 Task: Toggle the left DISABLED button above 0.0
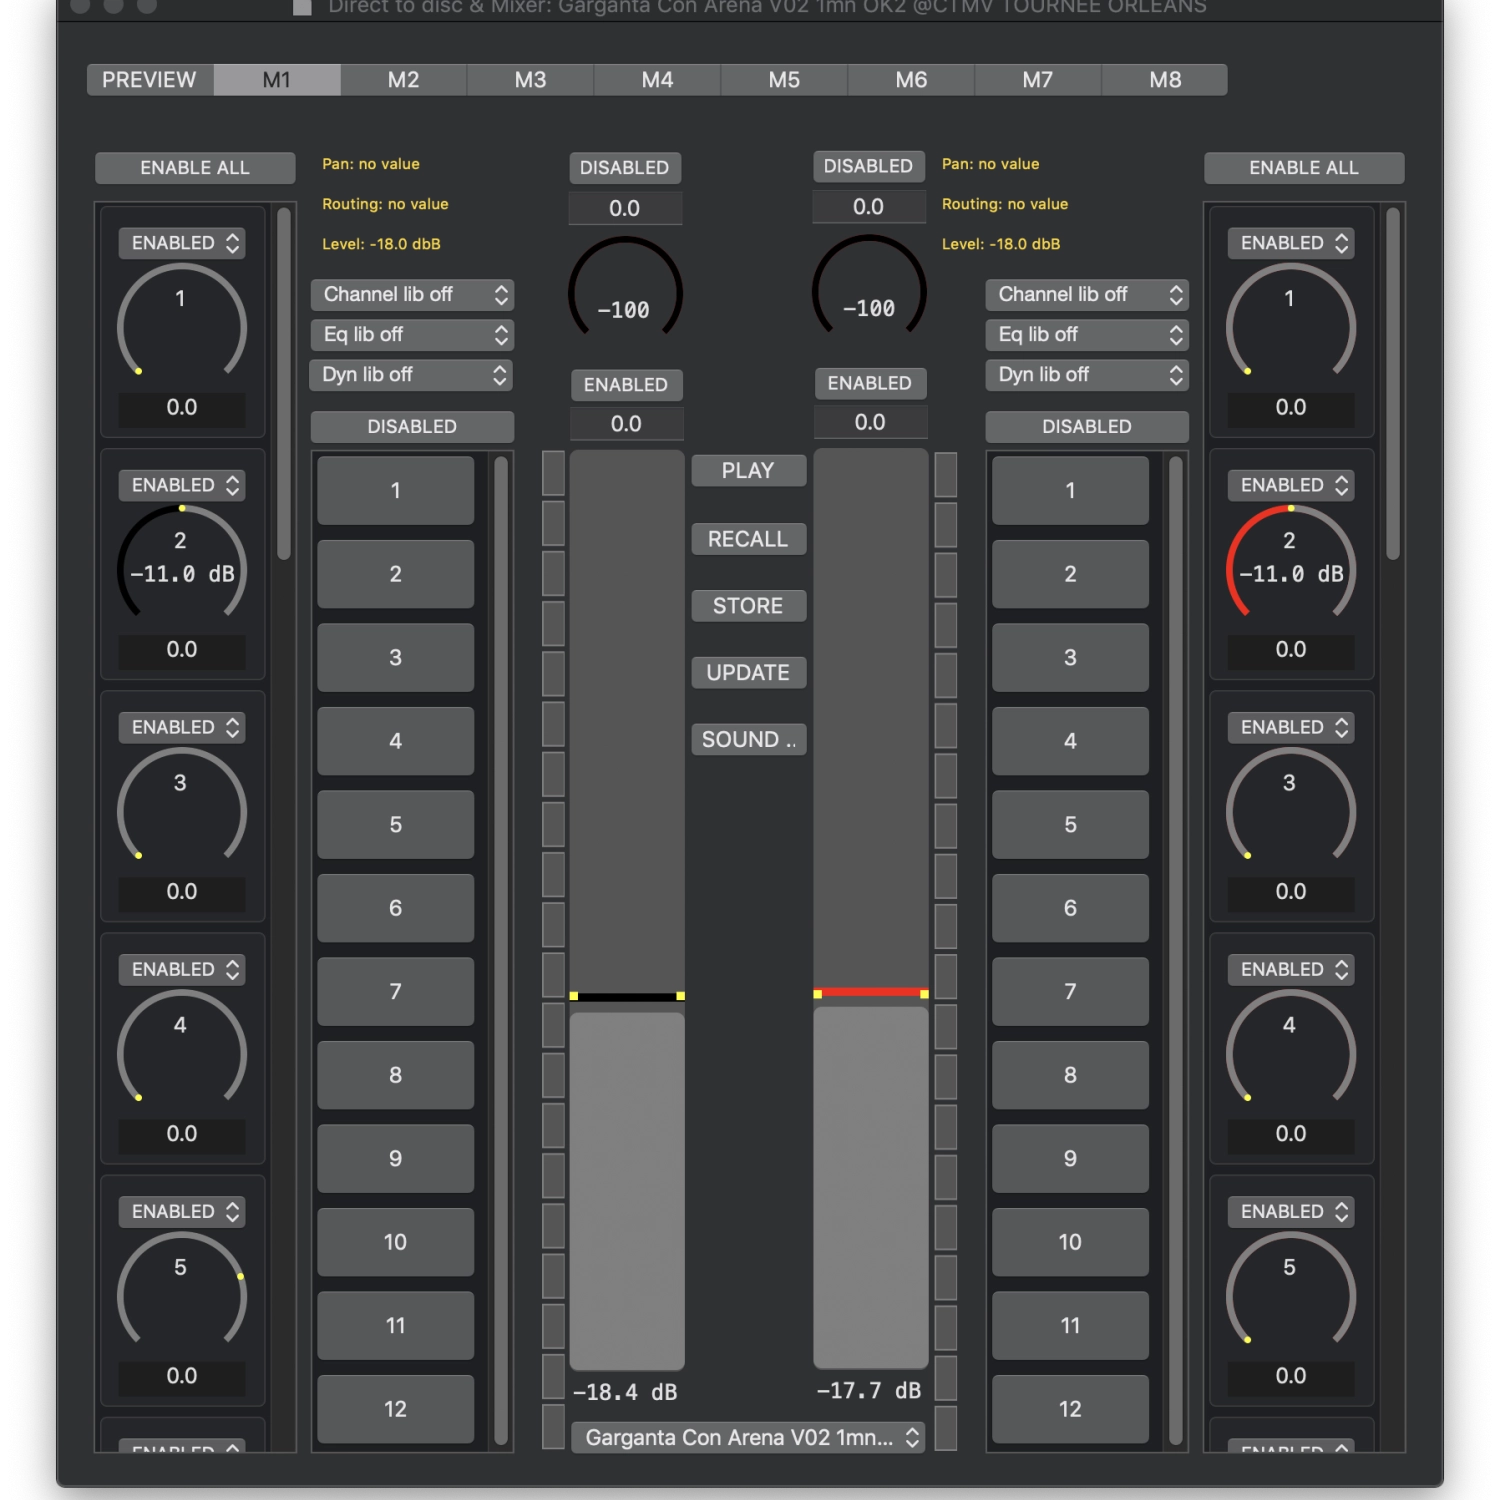click(x=625, y=168)
